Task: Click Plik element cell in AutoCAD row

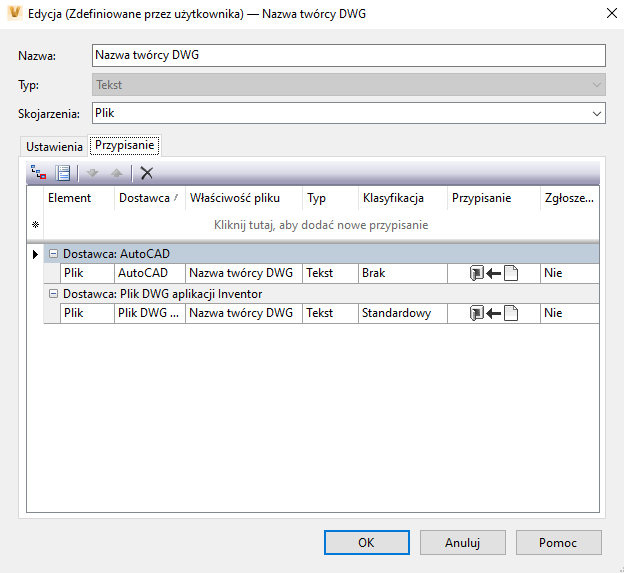Action: 87,273
